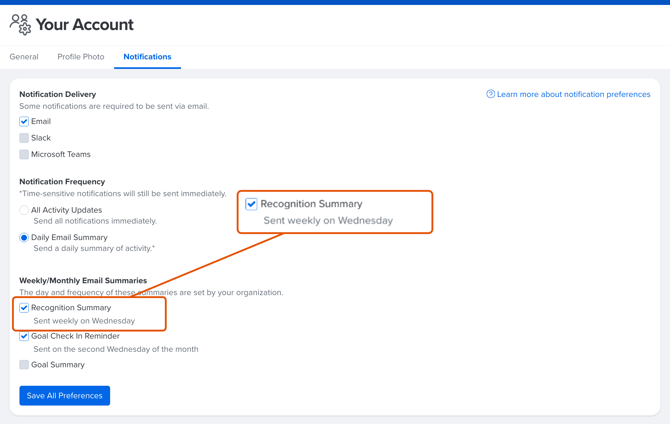Viewport: 670px width, 424px height.
Task: Select the Notifications tab
Action: (147, 57)
